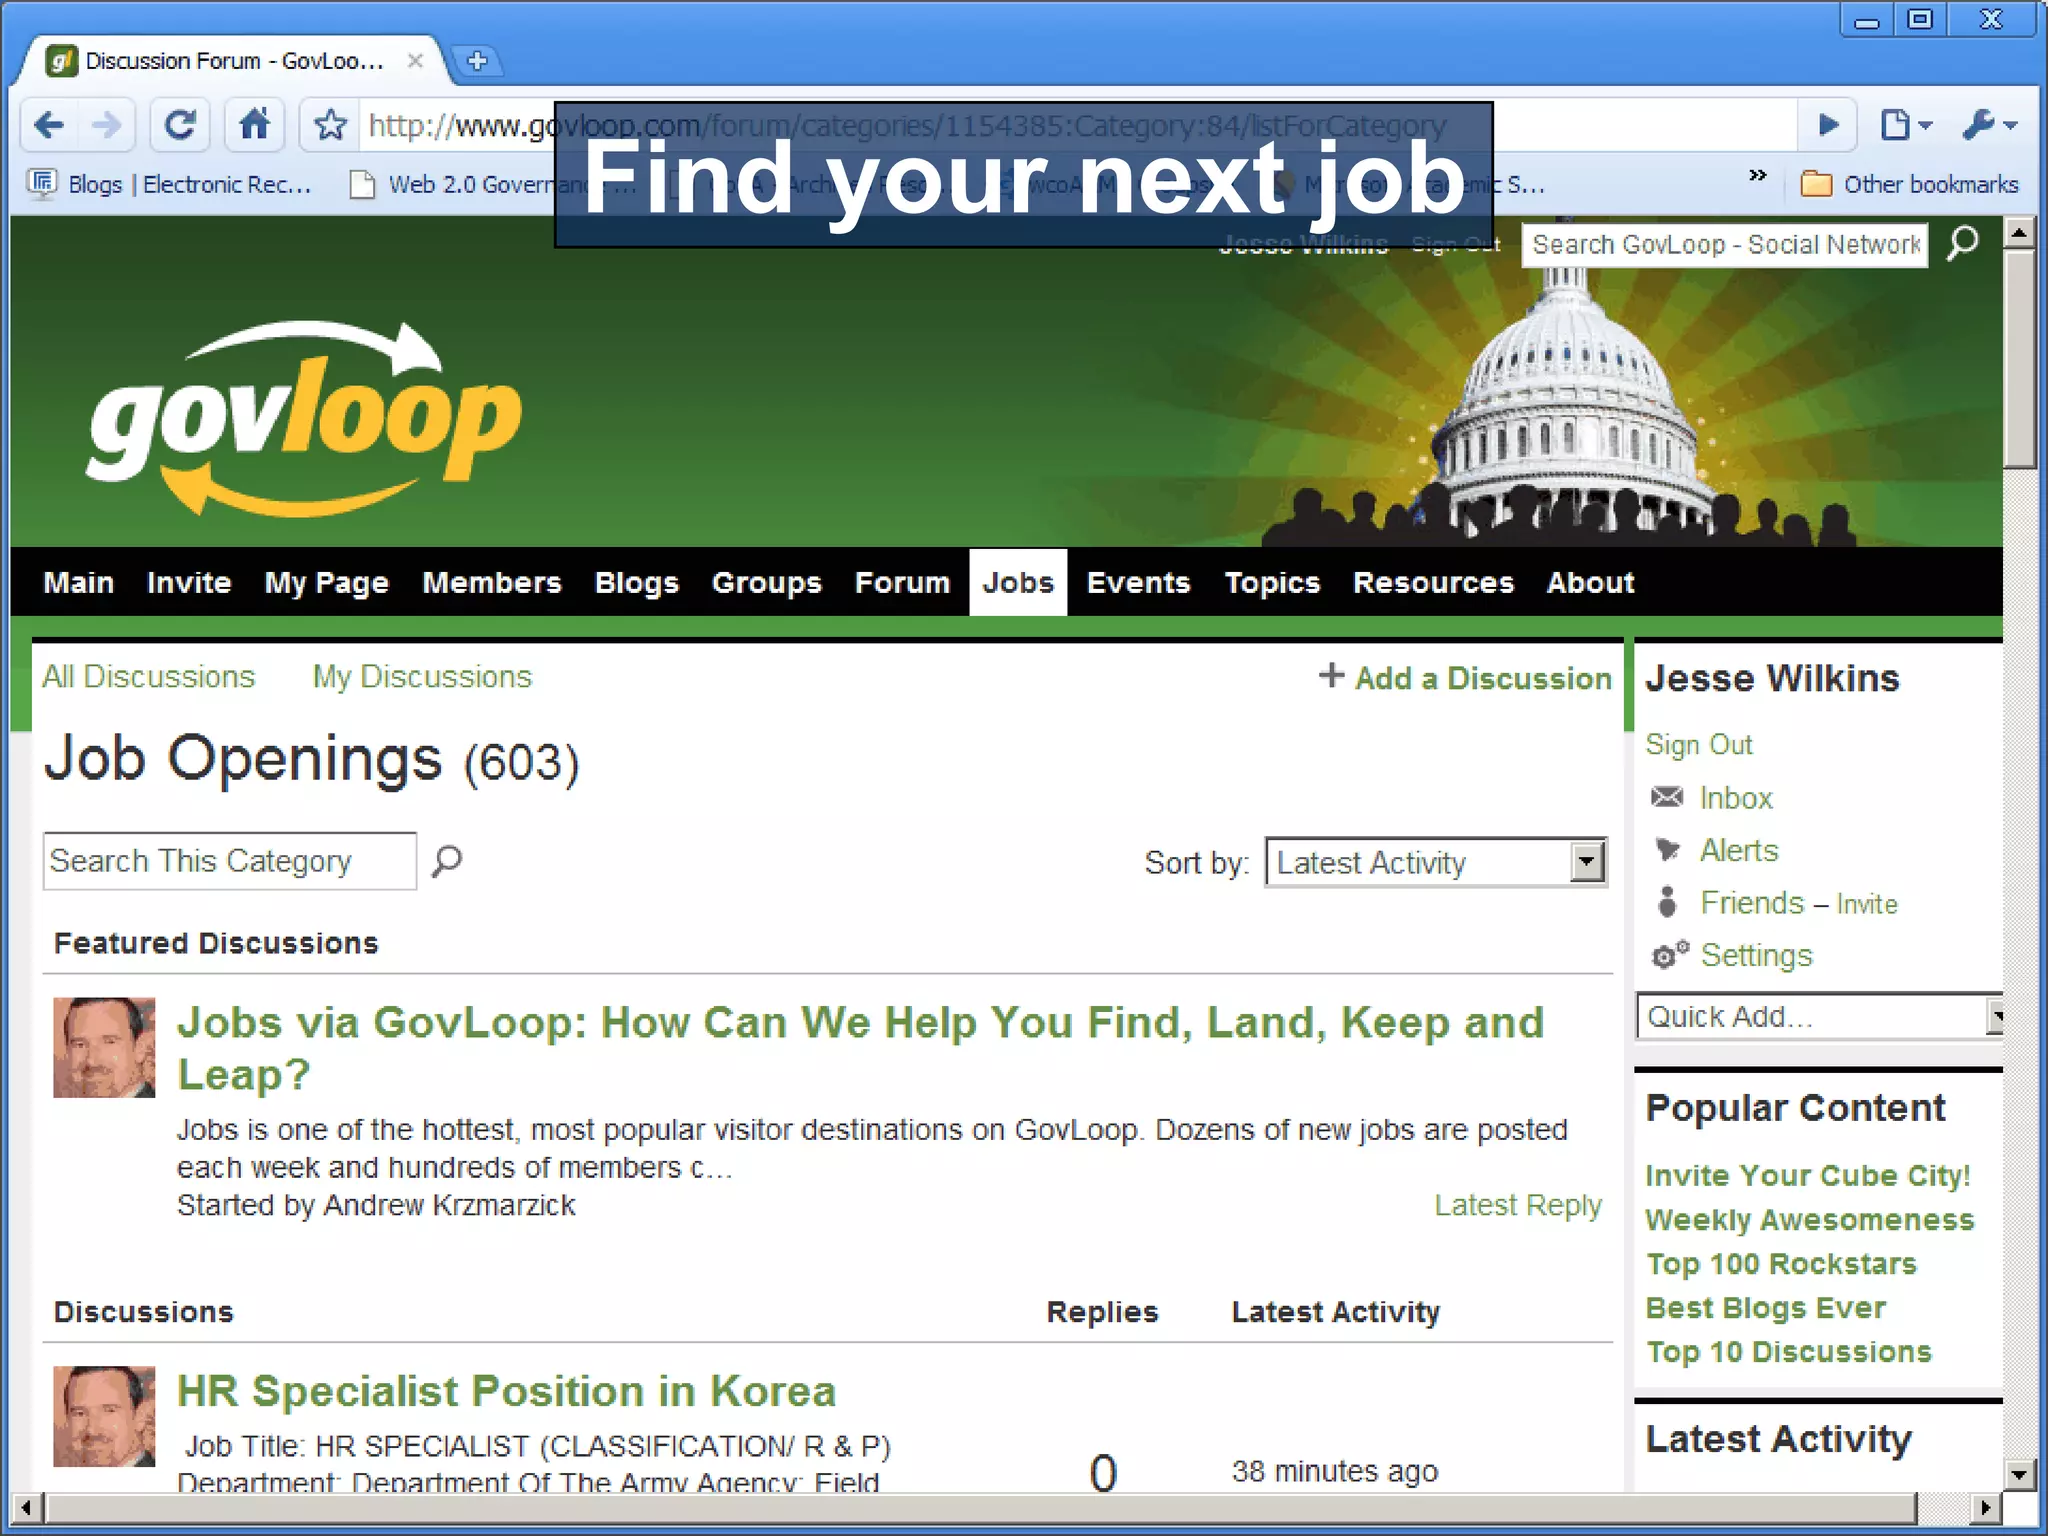Click the Search This Category field
The image size is (2048, 1536).
tap(230, 861)
